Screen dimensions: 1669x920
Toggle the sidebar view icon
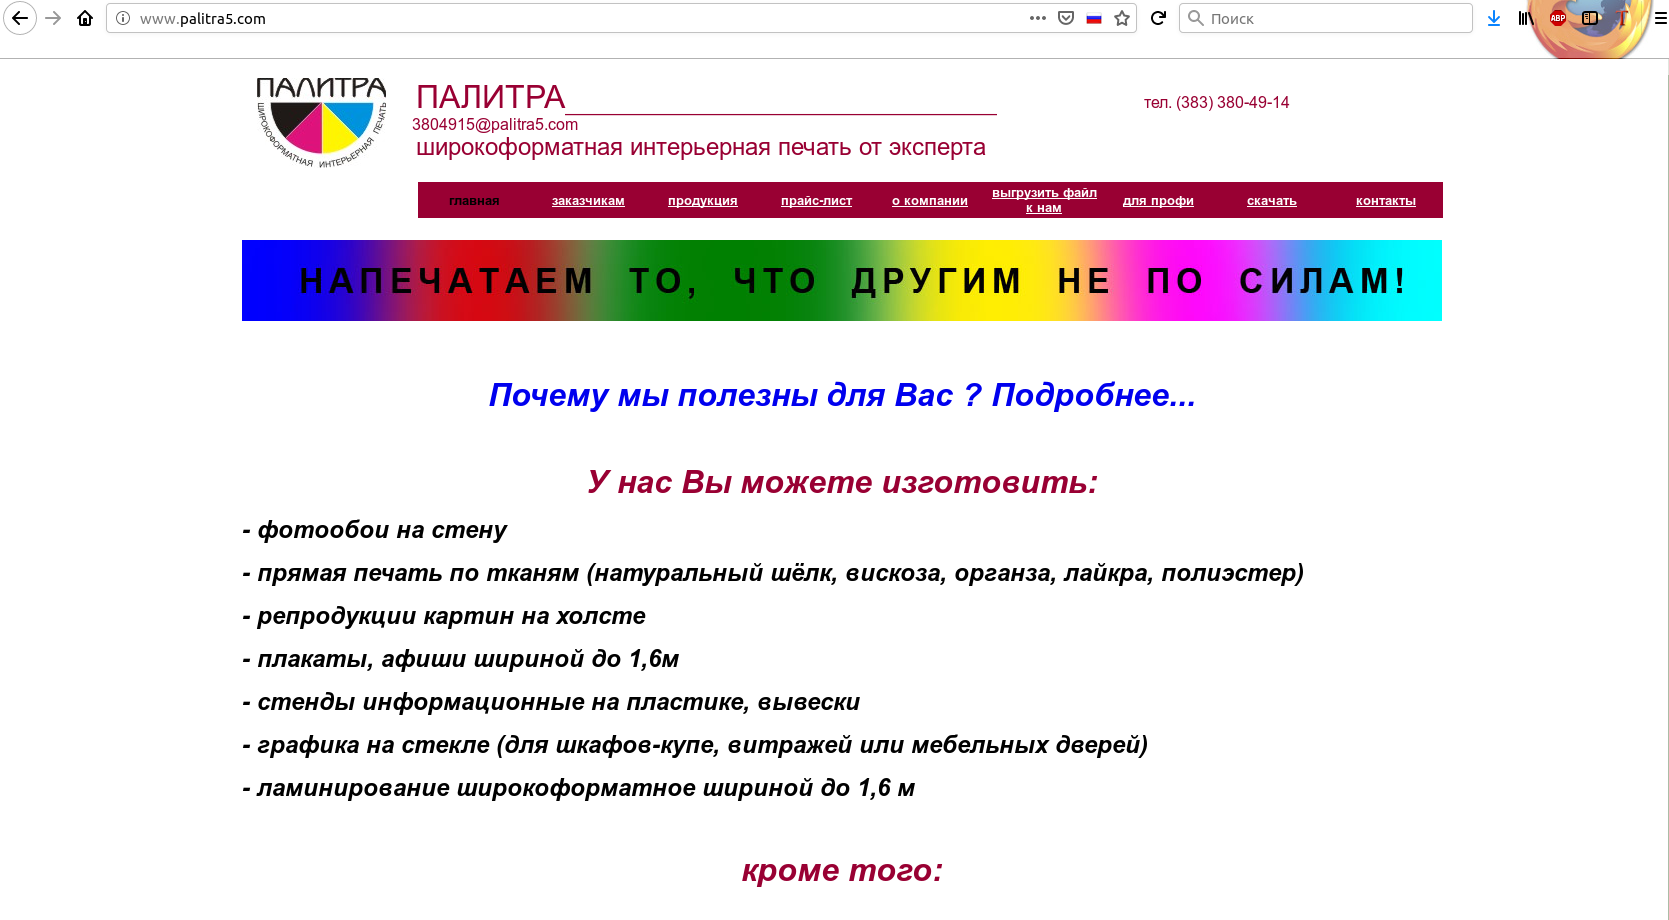(1590, 18)
